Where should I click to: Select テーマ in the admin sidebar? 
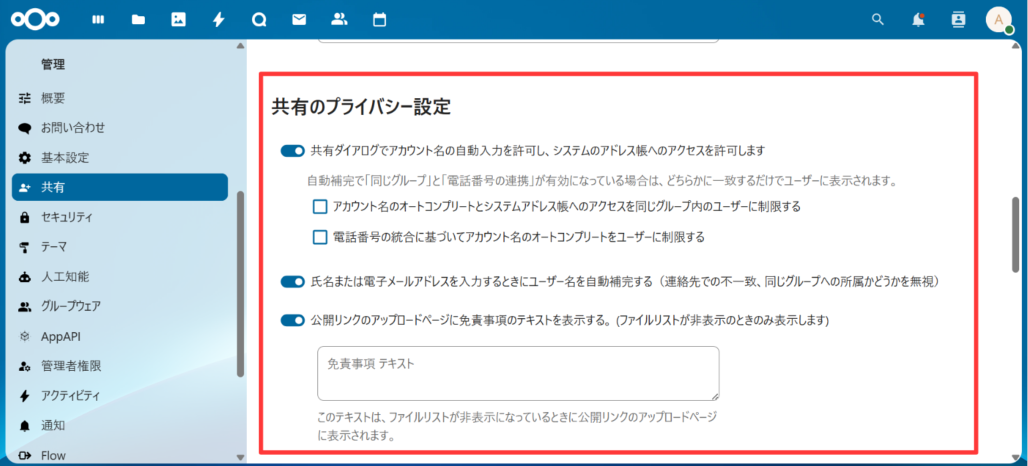coord(54,247)
